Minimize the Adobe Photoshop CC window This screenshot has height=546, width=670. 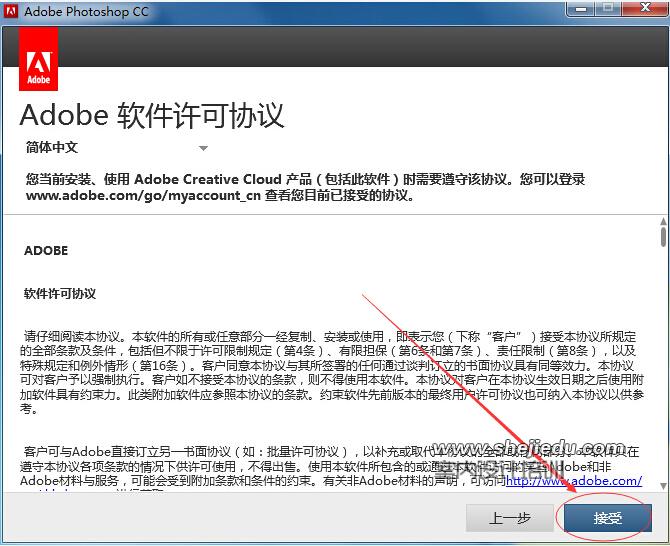[x=581, y=9]
